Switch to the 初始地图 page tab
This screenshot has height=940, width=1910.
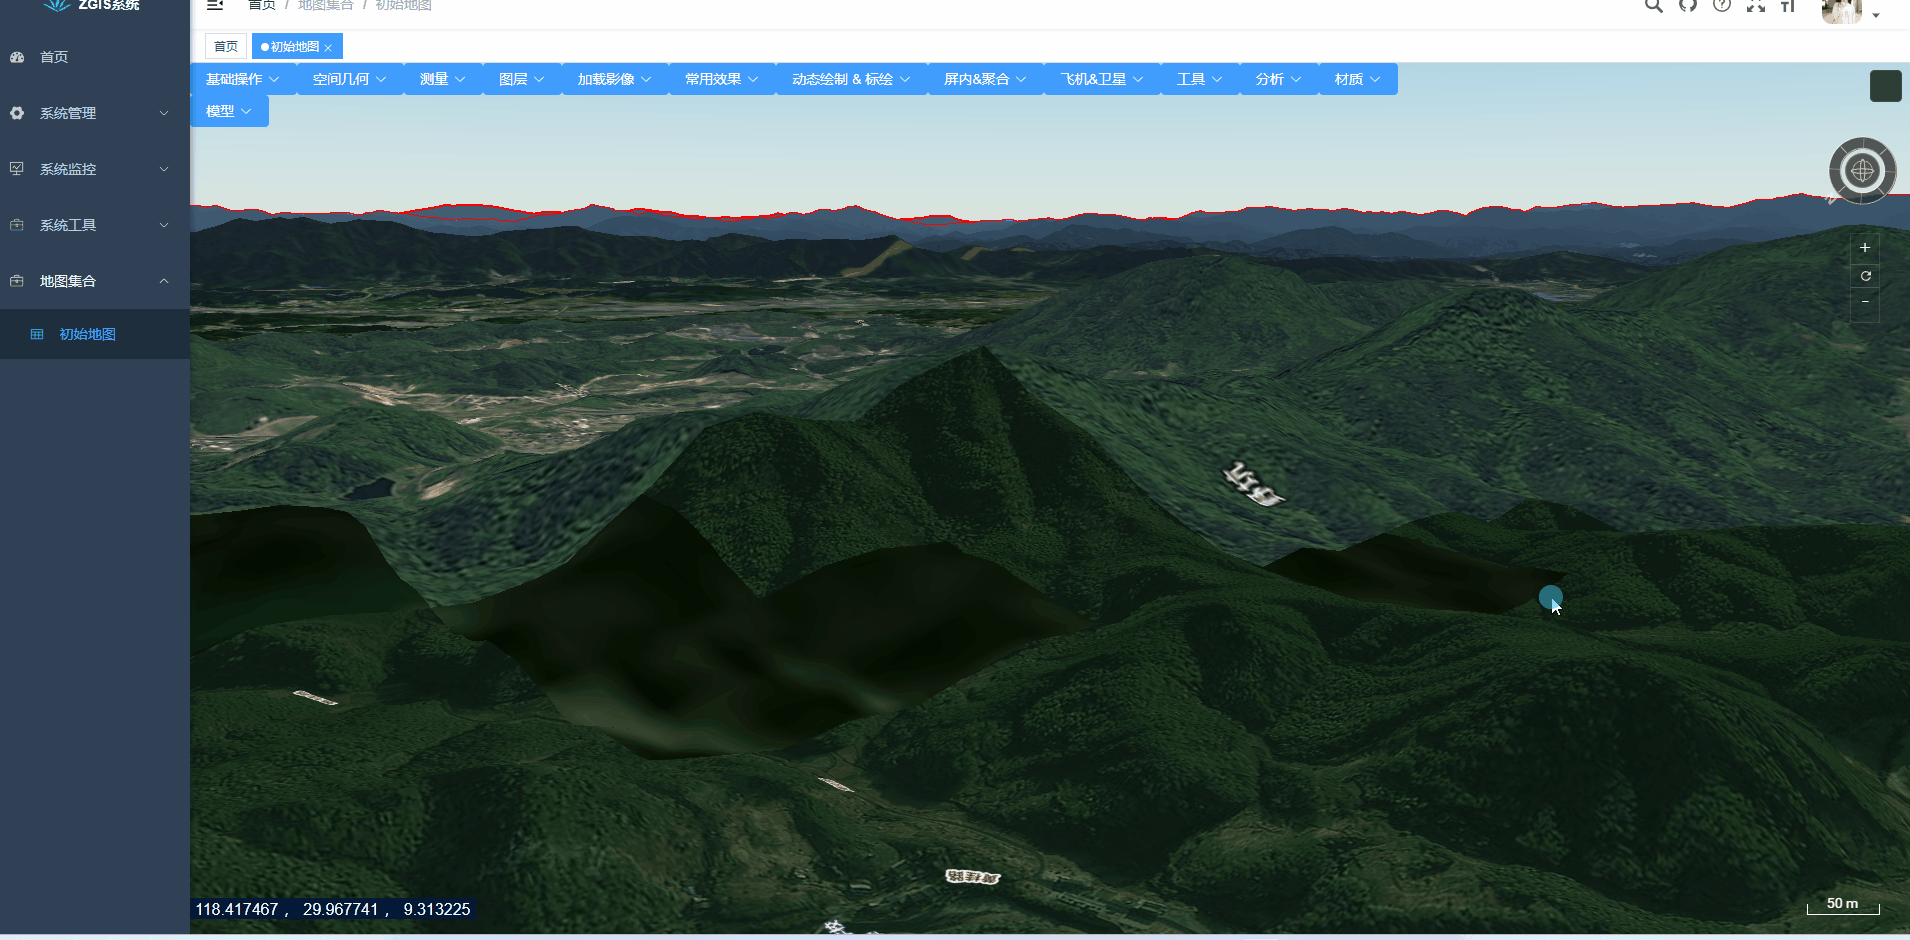click(x=297, y=47)
